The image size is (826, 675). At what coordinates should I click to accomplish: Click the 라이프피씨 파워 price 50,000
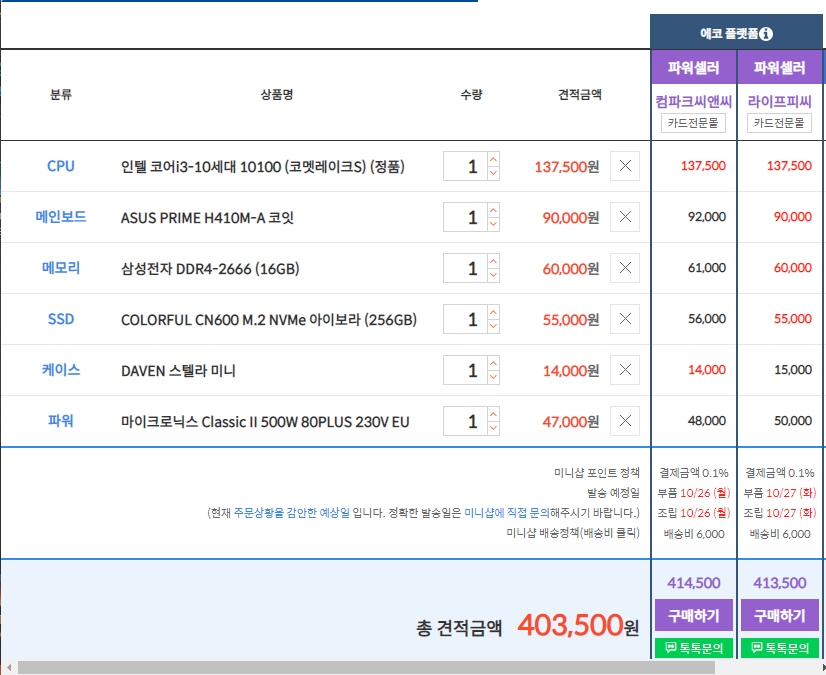[x=792, y=420]
